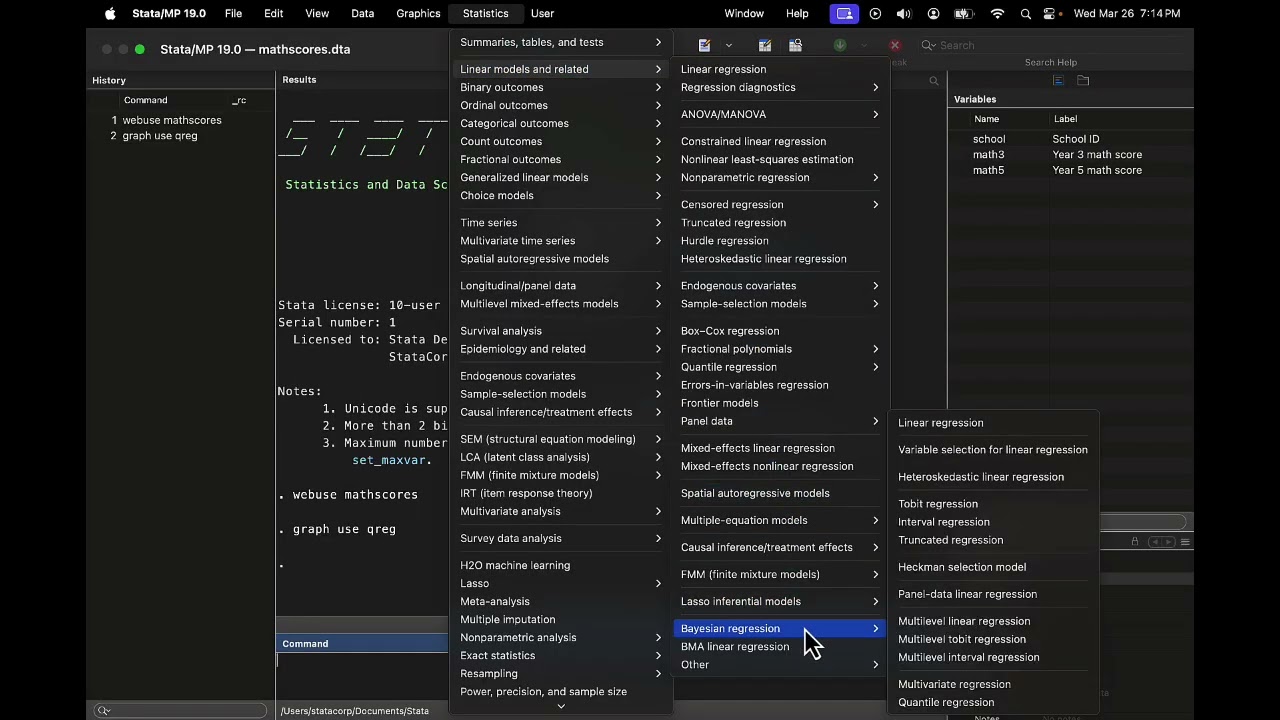Expand the Nonparametric regression submenu
Screen dimensions: 1280x720
[778, 177]
